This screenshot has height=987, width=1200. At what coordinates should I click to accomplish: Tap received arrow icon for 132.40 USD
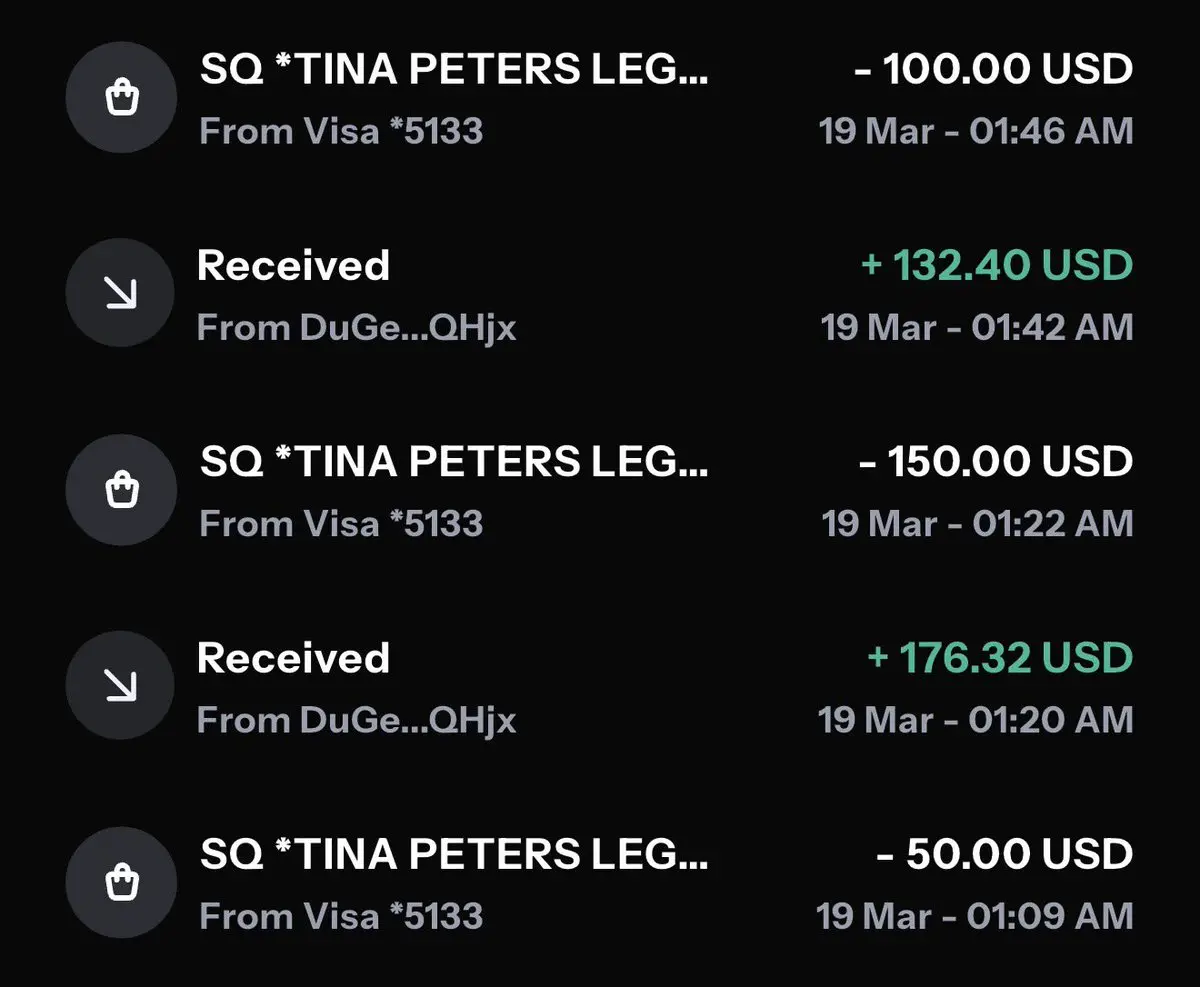[121, 293]
